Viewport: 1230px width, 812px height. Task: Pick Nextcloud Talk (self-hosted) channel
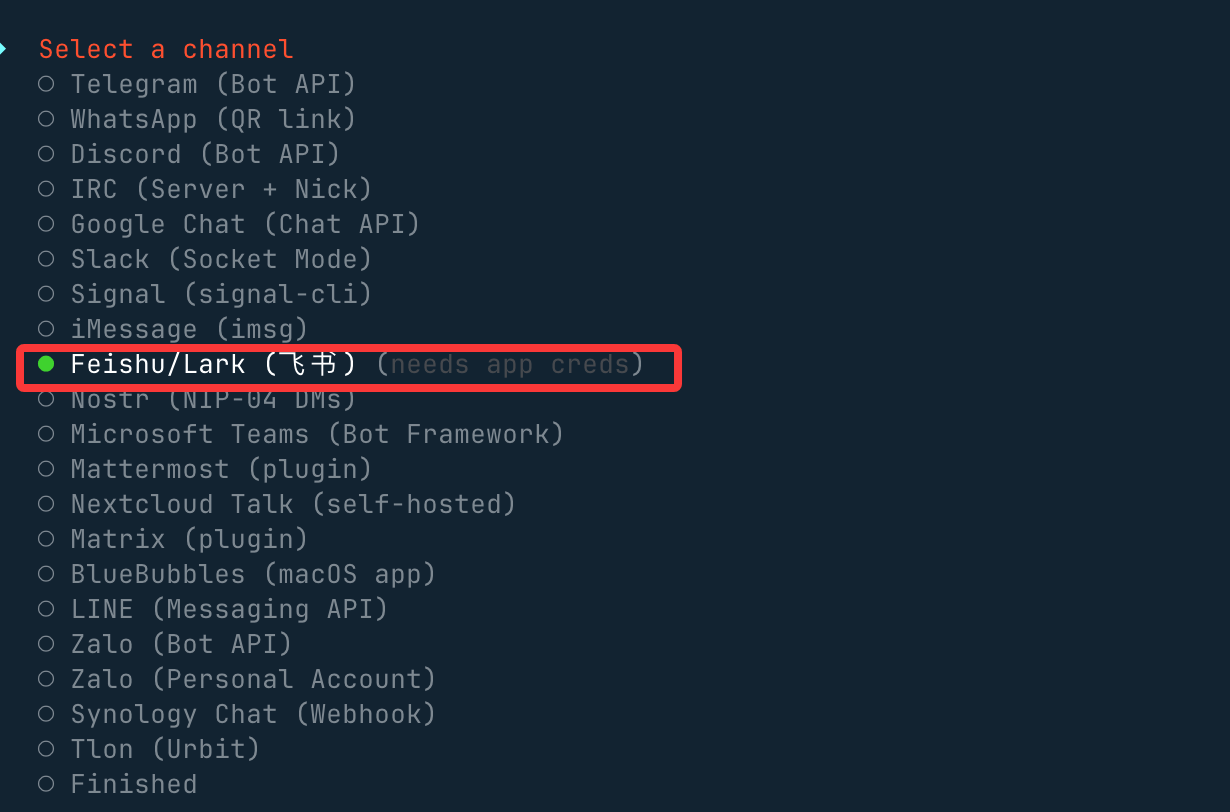point(46,504)
